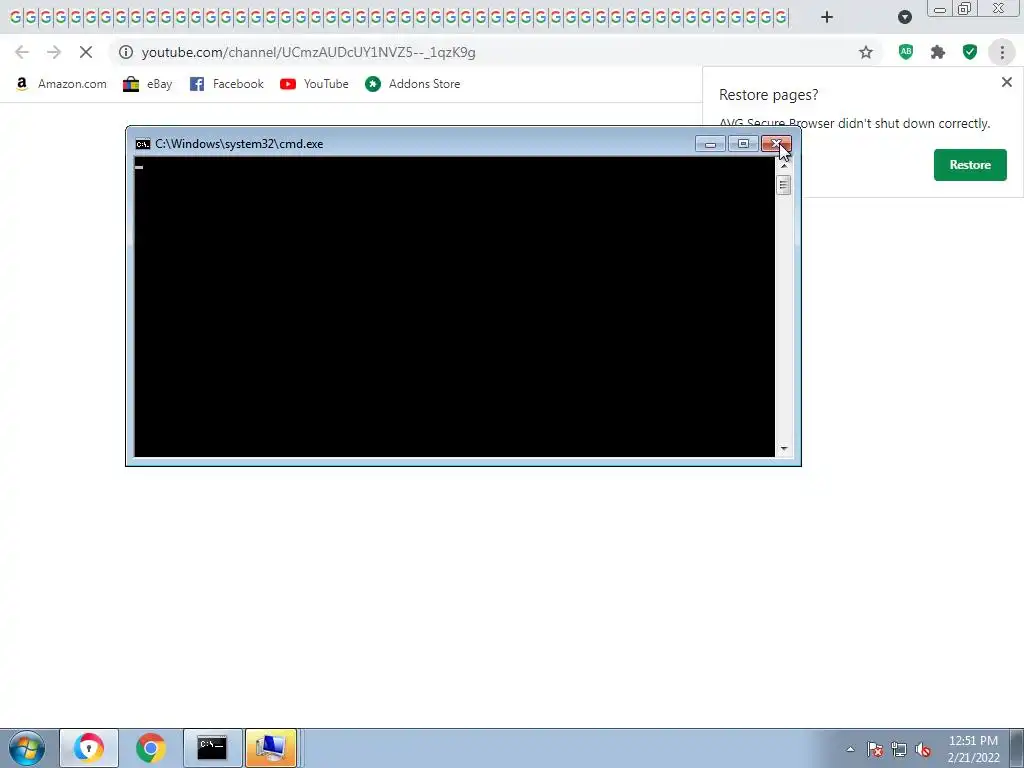Click the AVG Secure Browser taskbar icon

pyautogui.click(x=89, y=748)
